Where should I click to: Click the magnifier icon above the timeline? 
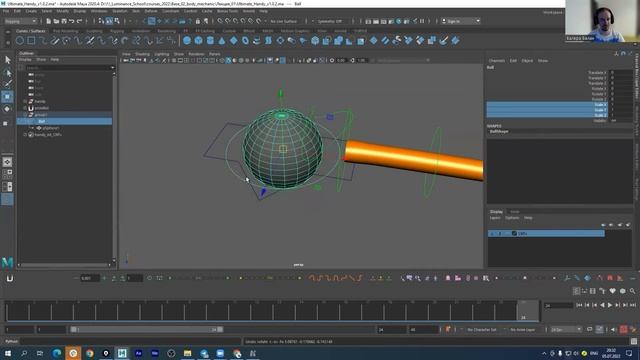point(632,291)
